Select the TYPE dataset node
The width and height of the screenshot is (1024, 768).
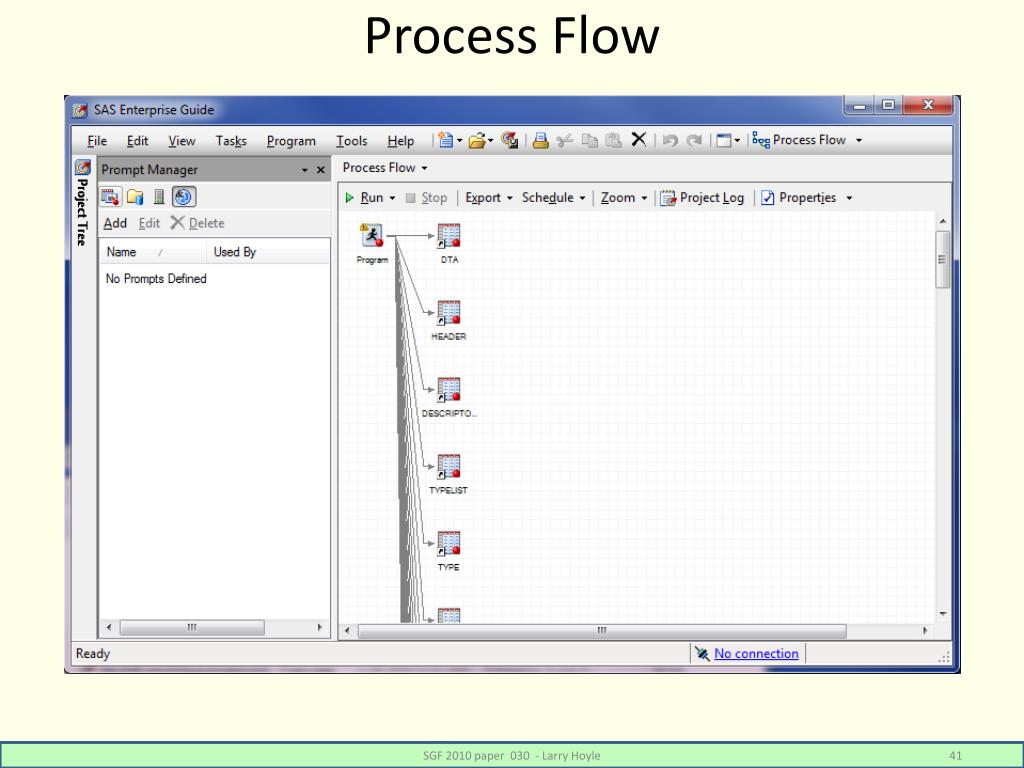click(449, 543)
